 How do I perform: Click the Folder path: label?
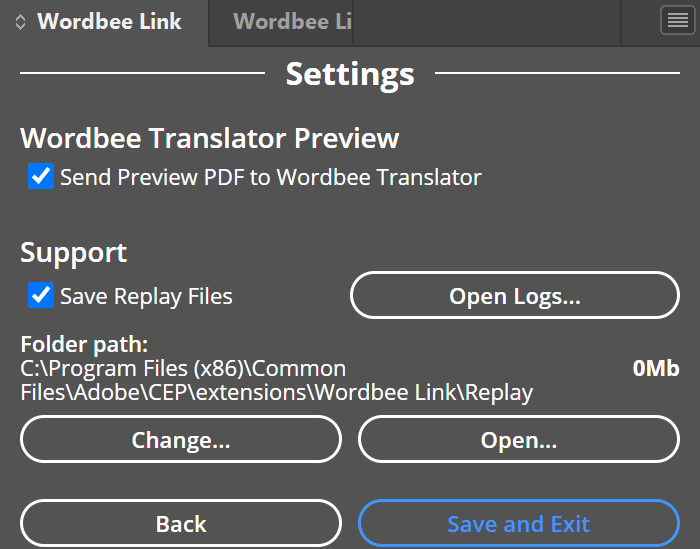coord(84,345)
